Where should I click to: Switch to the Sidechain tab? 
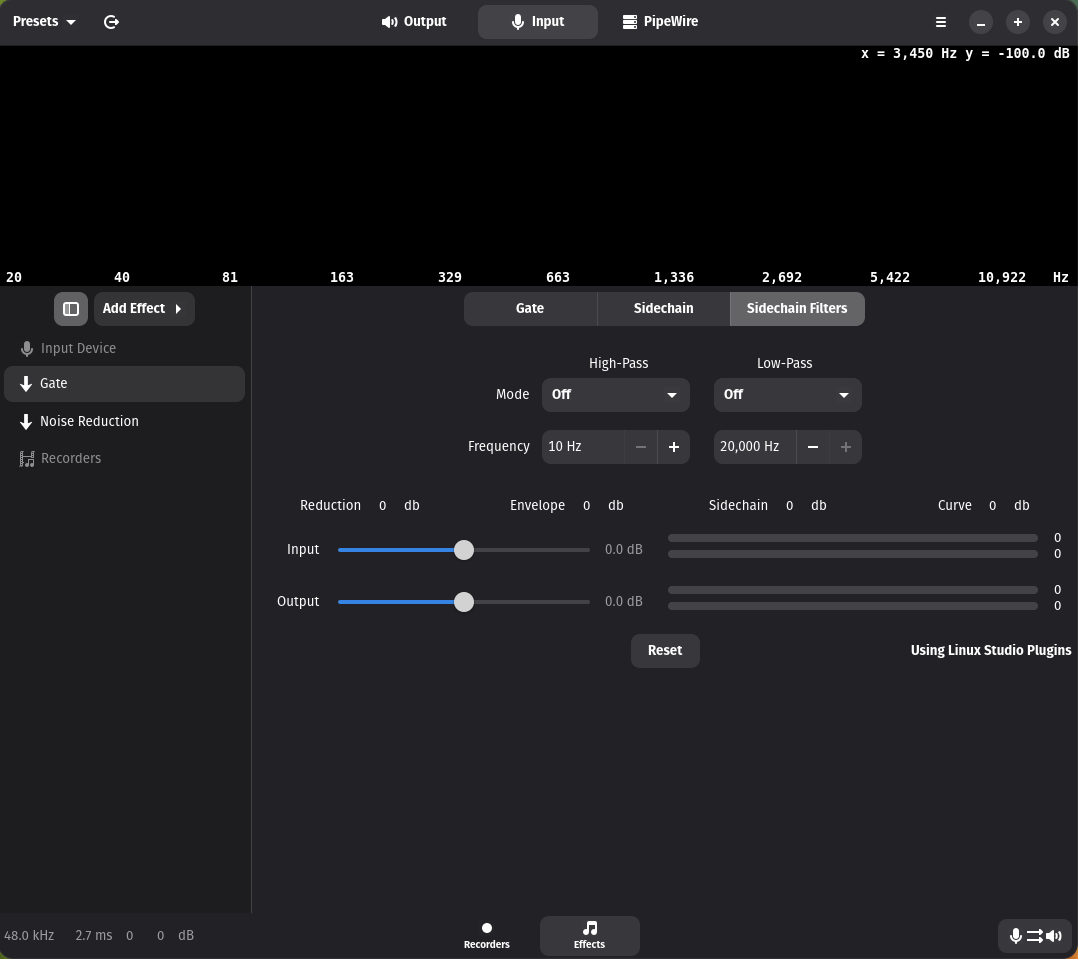coord(663,309)
